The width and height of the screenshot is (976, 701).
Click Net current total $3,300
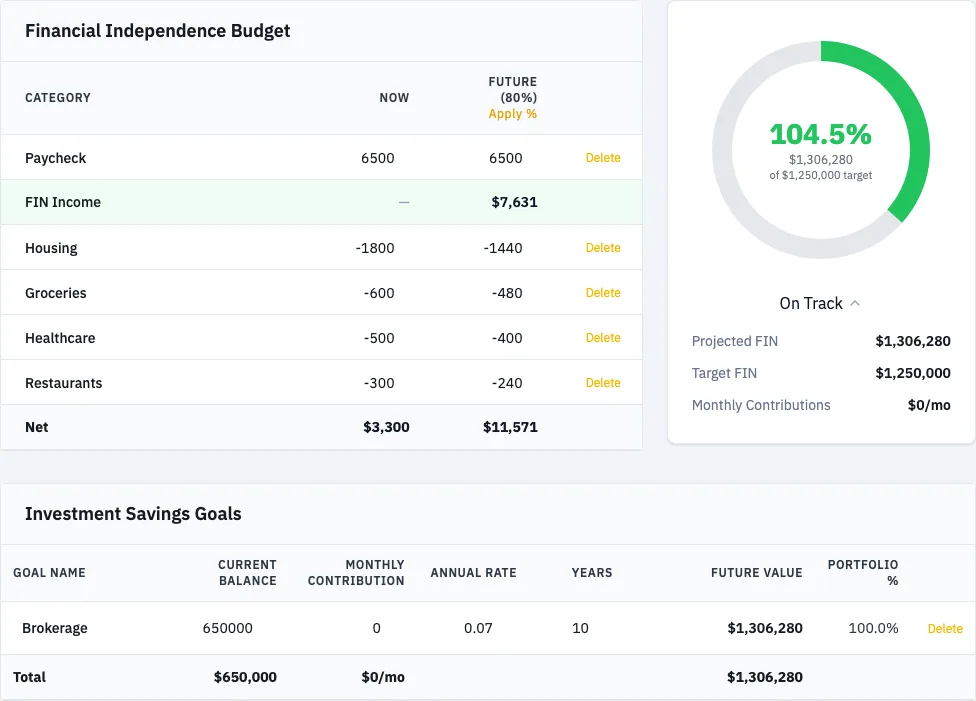pyautogui.click(x=386, y=427)
